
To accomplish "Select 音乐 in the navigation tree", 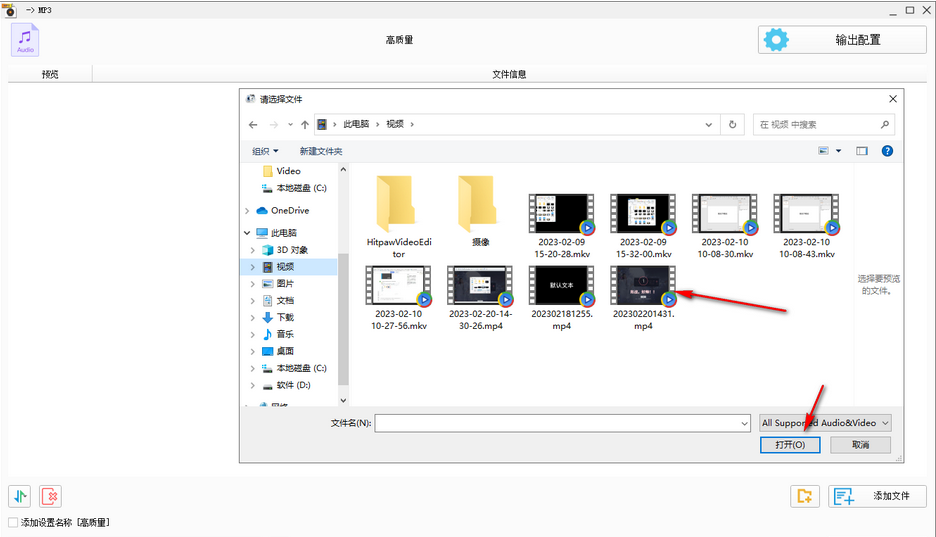I will (x=285, y=334).
